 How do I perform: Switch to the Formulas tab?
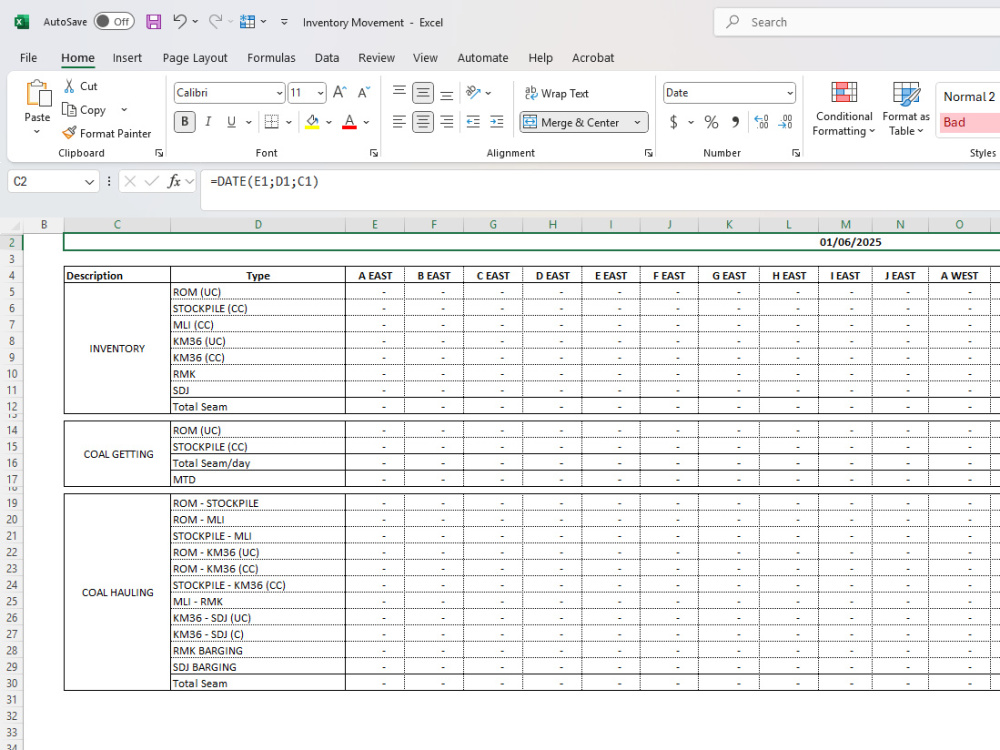click(x=271, y=57)
